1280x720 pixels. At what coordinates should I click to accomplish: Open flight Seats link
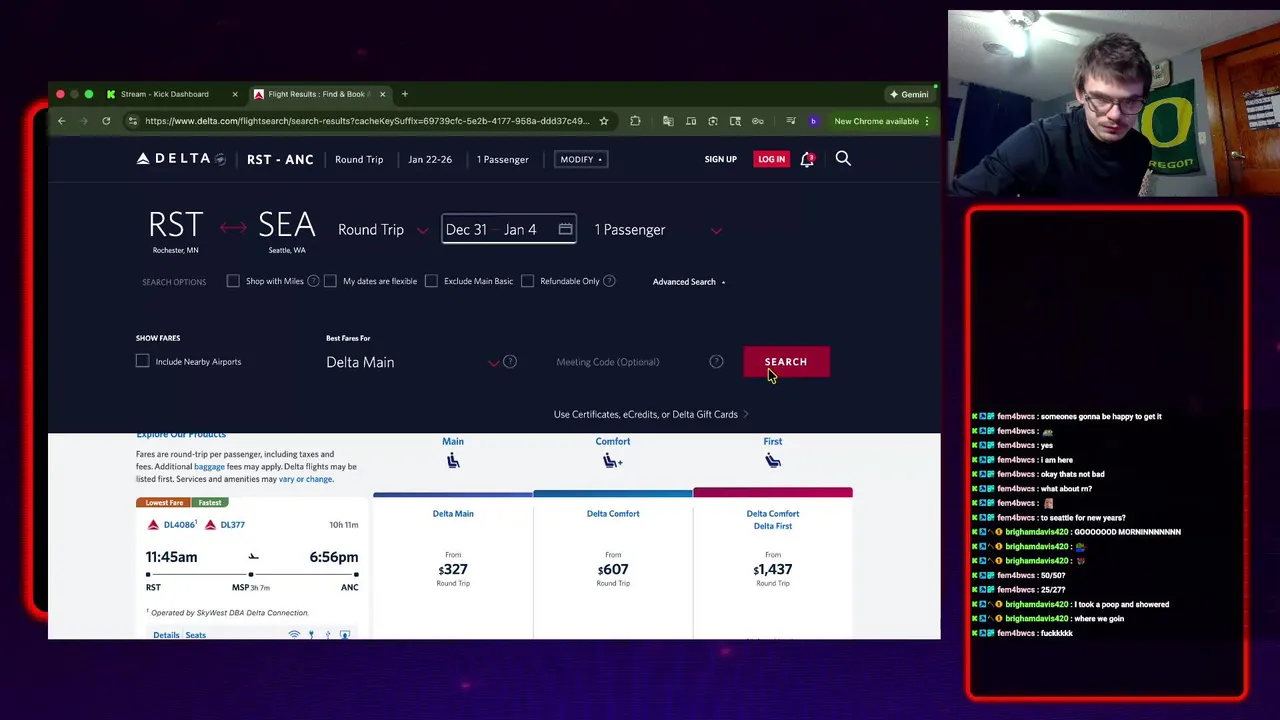[195, 635]
